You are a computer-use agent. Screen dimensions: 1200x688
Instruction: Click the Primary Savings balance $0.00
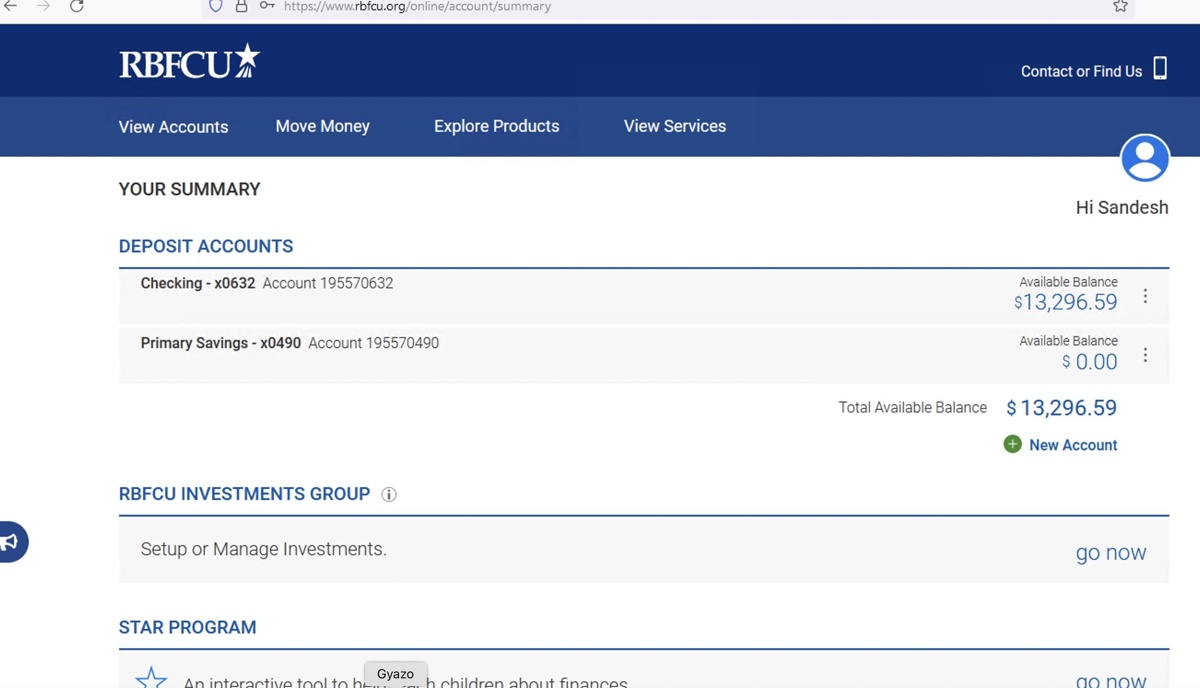[1090, 362]
